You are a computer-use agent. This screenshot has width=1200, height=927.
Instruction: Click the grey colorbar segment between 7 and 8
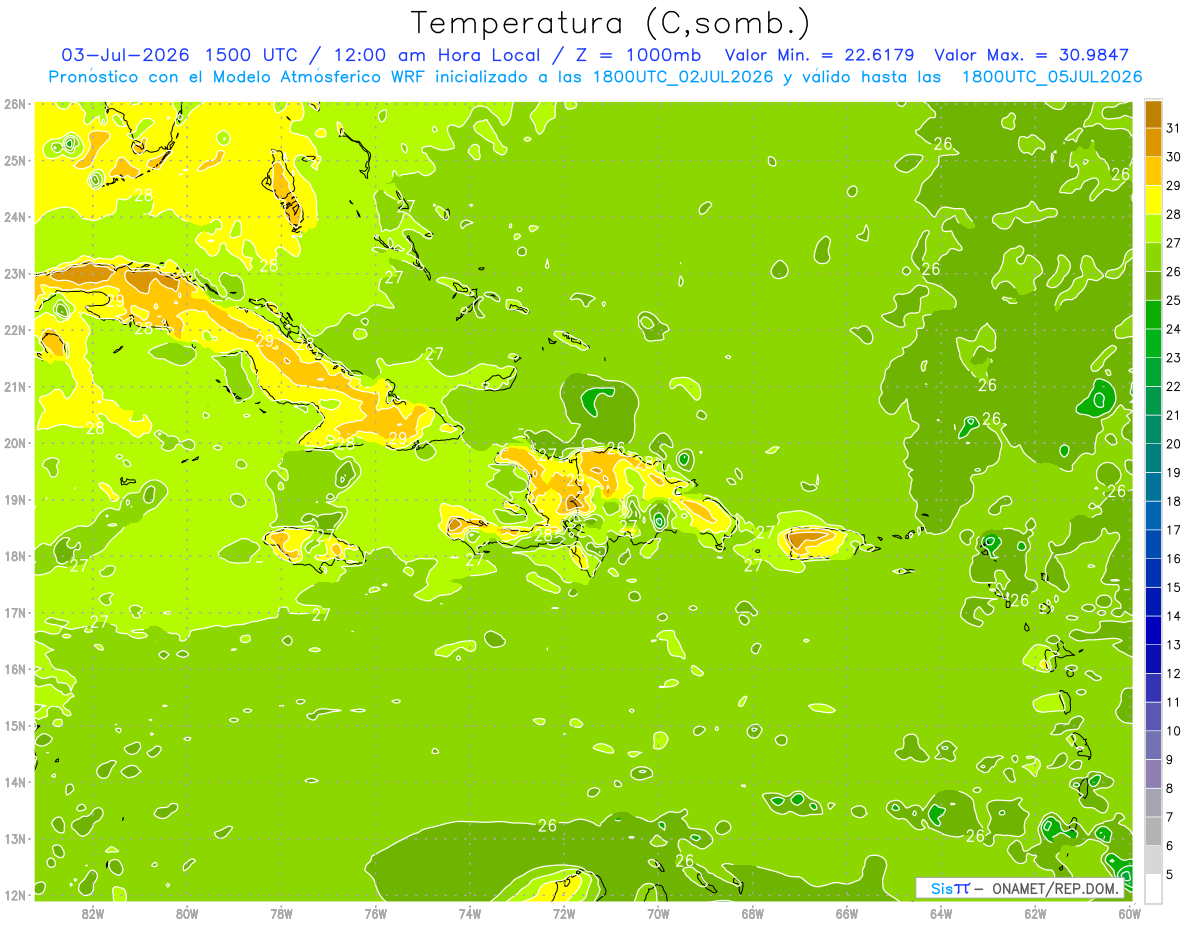click(x=1153, y=802)
